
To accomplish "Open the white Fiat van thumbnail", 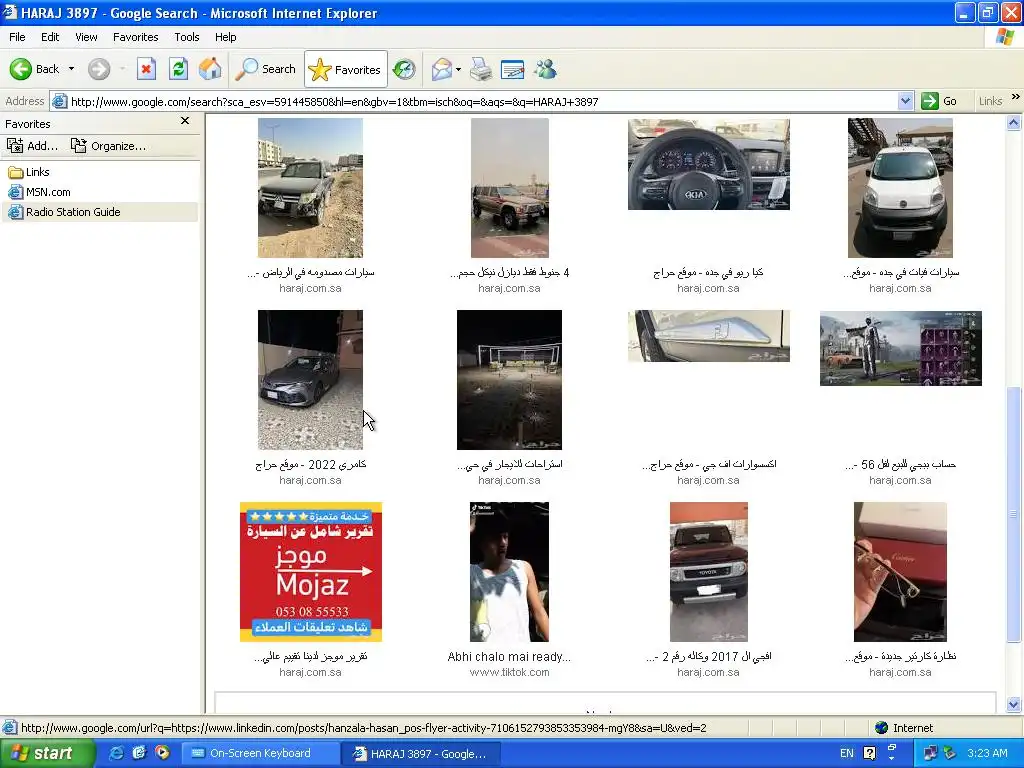I will [x=900, y=188].
